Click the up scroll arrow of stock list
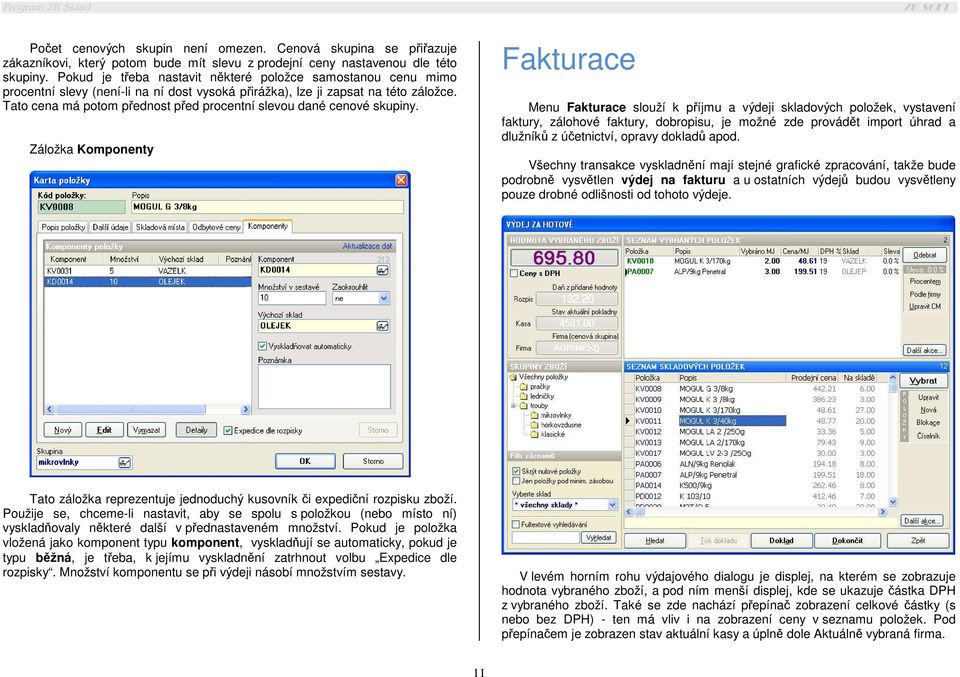The width and height of the screenshot is (960, 677). (893, 378)
